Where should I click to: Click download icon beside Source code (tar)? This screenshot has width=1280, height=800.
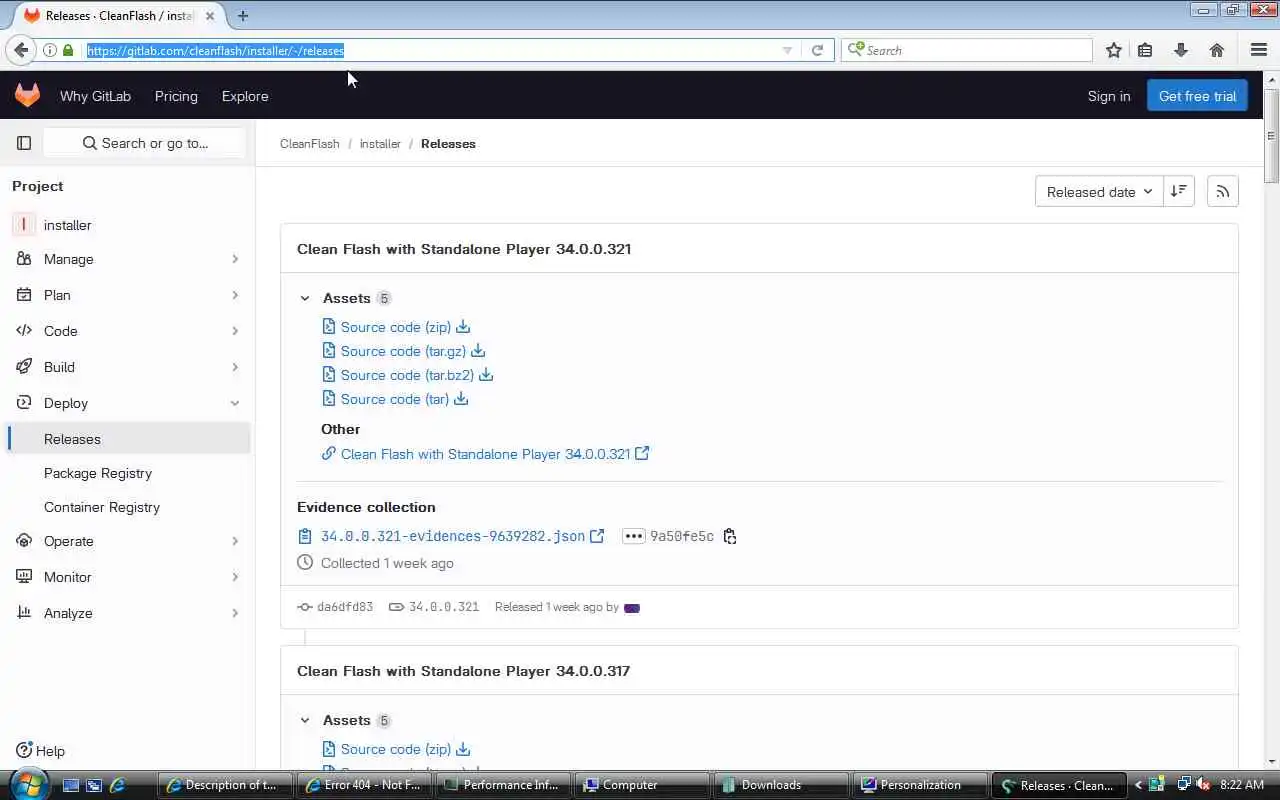click(461, 399)
